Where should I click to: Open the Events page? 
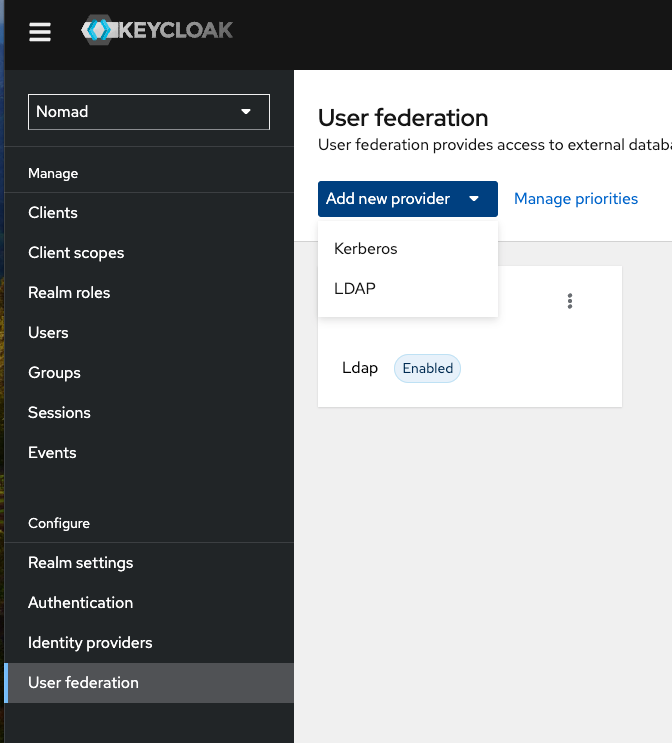tap(52, 453)
